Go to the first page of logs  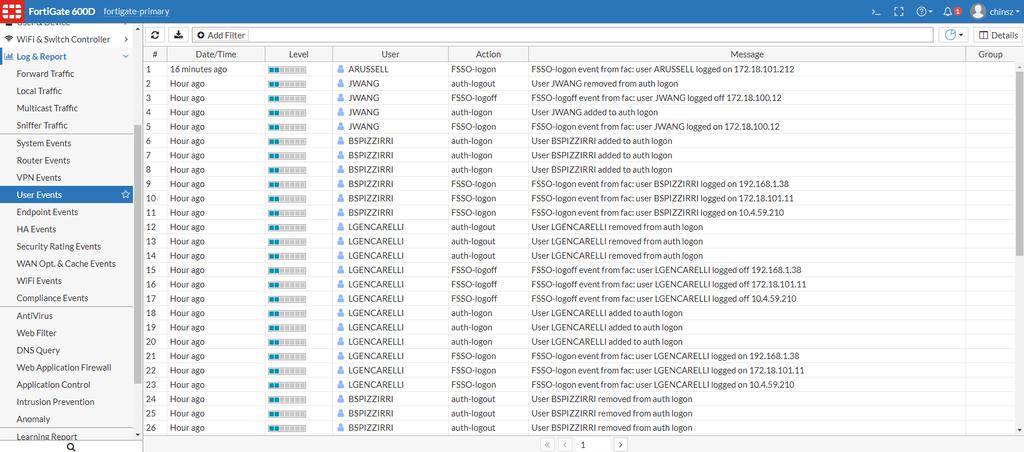click(547, 445)
